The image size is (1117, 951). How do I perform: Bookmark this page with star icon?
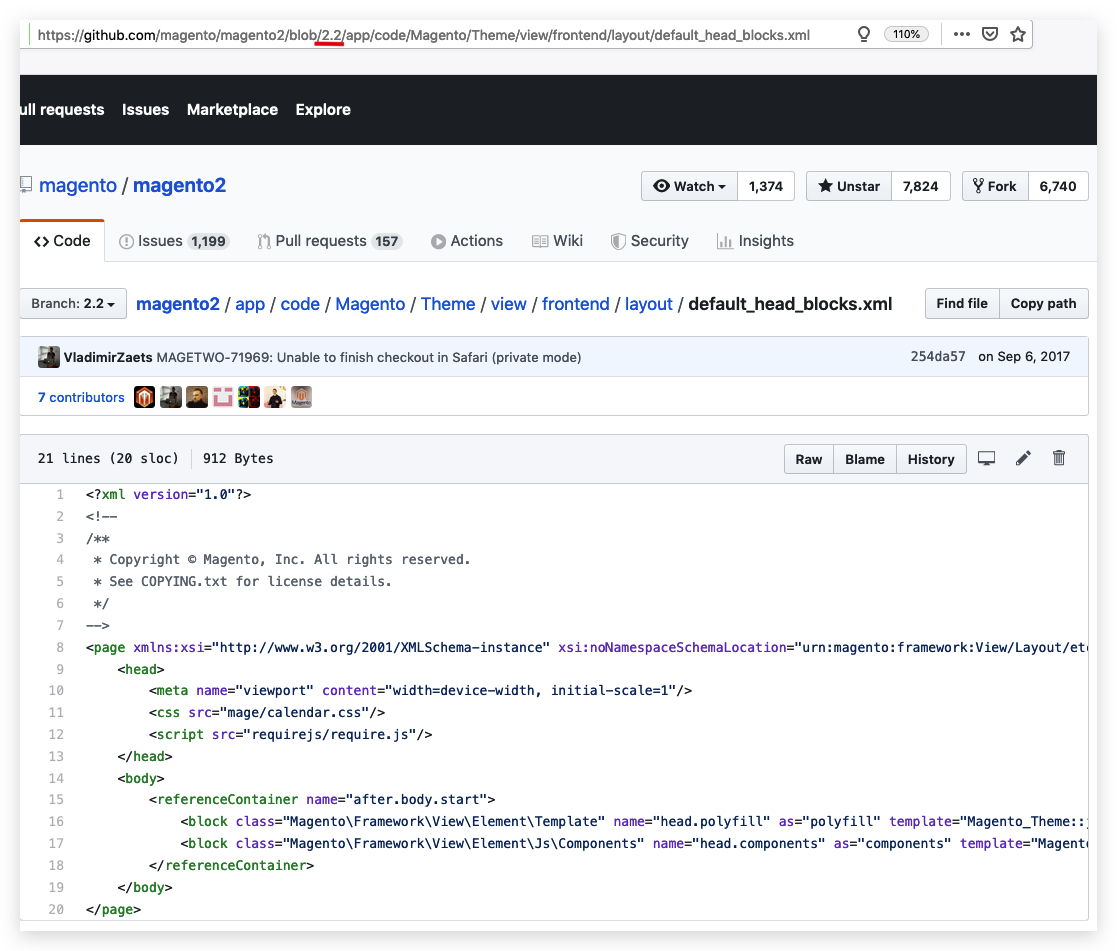pos(1018,34)
